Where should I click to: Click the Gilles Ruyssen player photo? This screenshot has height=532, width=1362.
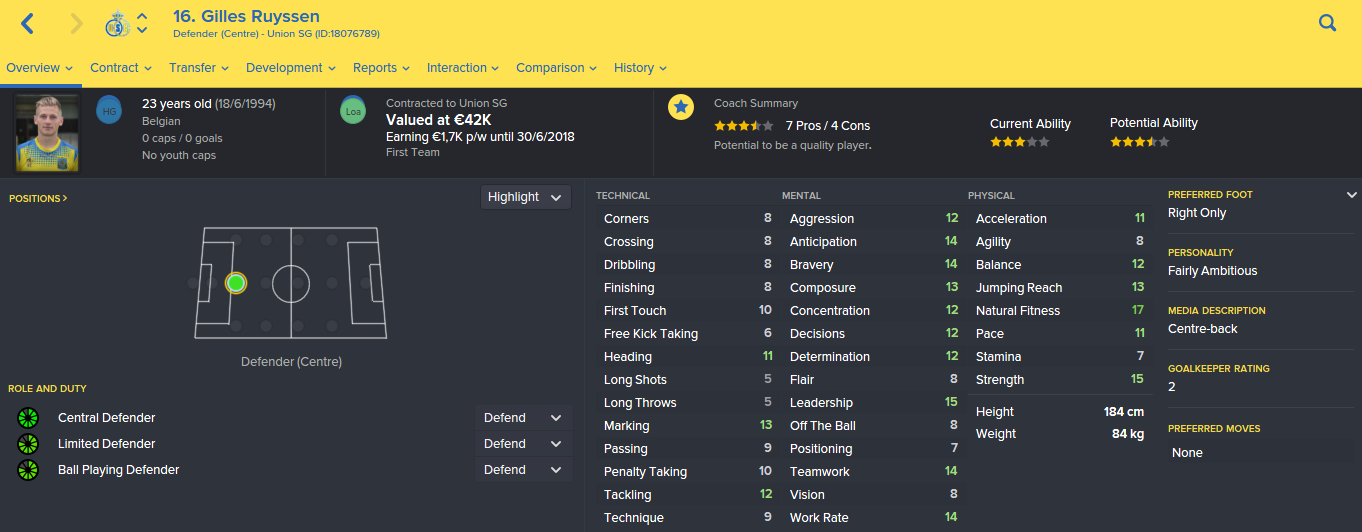pyautogui.click(x=47, y=132)
